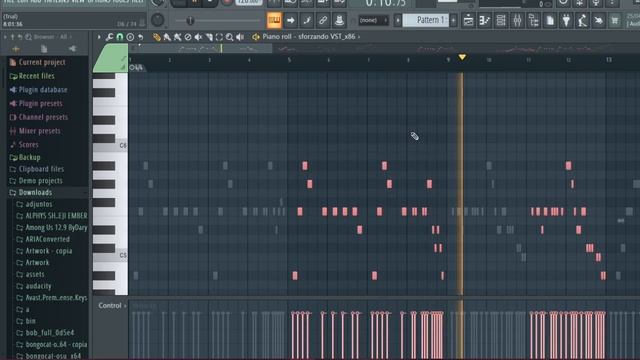Click the round knob left of slider
Image resolution: width=640 pixels, height=360 pixels.
click(x=158, y=20)
